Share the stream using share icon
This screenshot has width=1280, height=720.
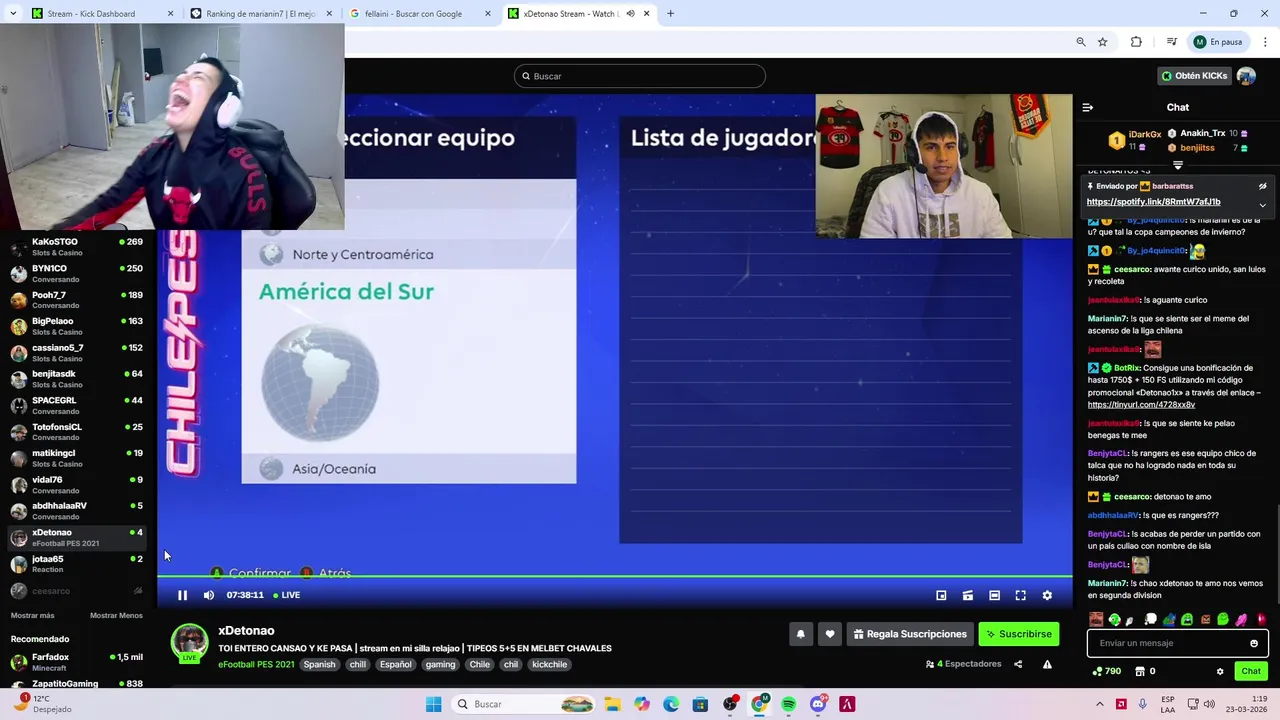(x=1018, y=664)
